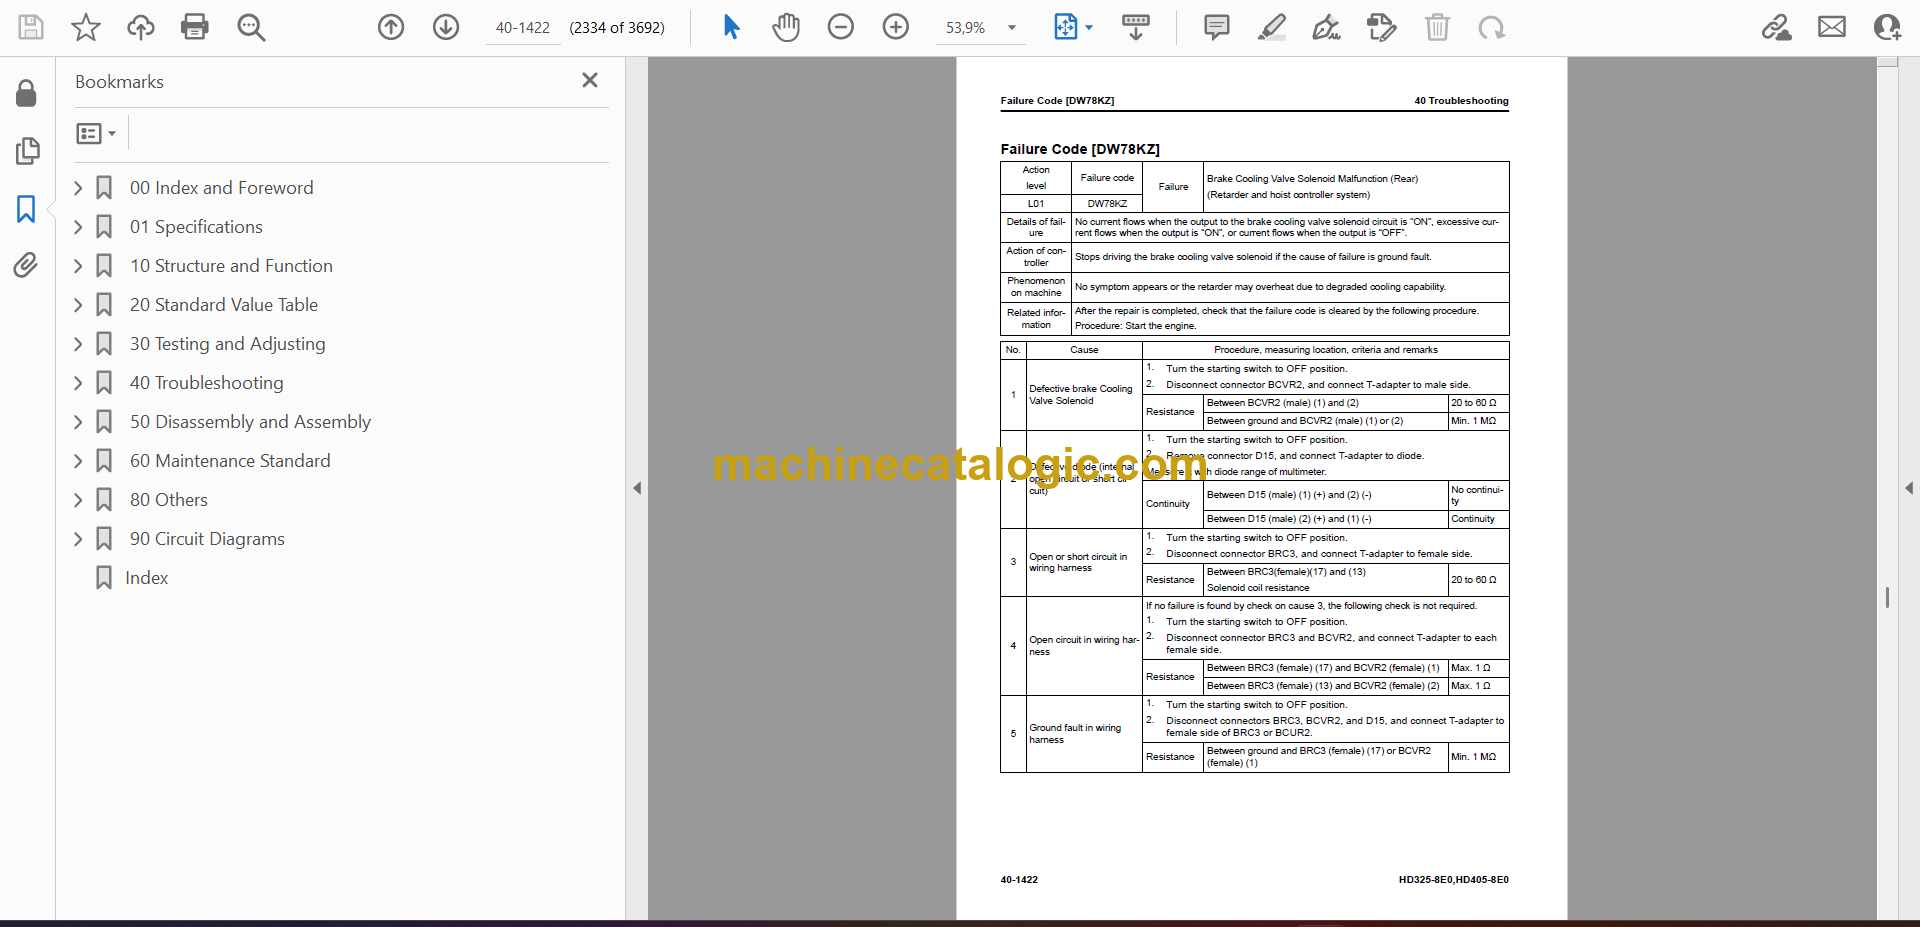Screen dimensions: 1920x927
Task: Collapse the left navigation pane arrow
Action: [637, 488]
